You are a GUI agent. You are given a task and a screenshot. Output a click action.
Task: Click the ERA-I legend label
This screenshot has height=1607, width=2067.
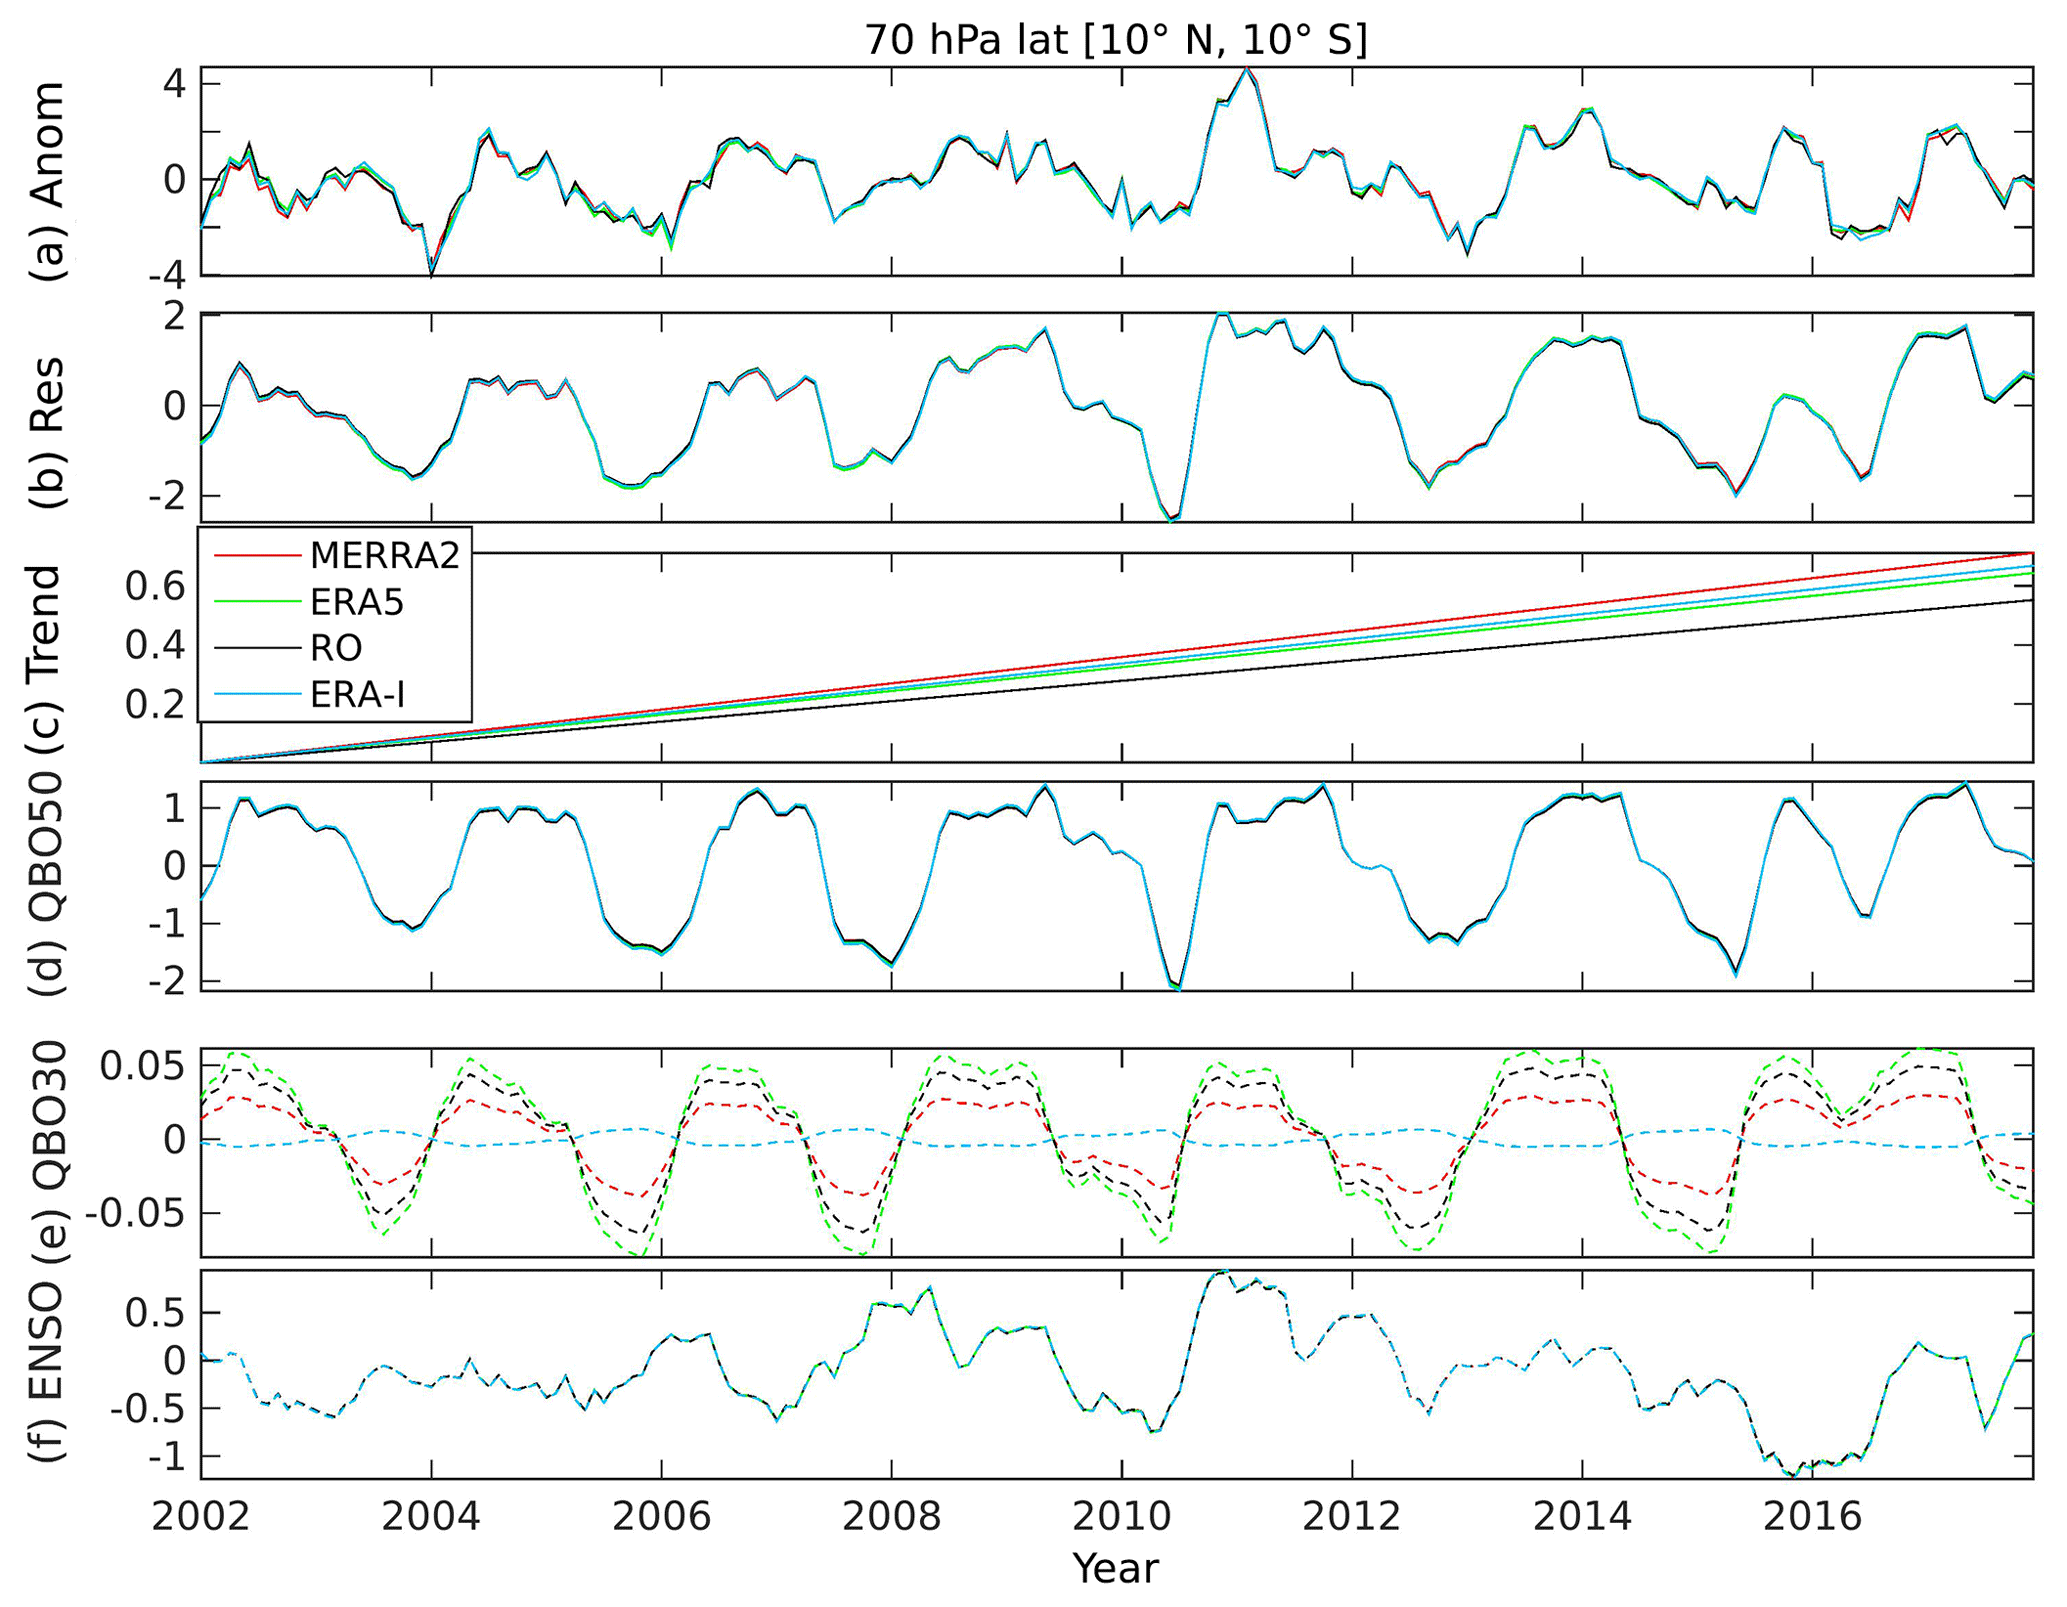click(357, 694)
